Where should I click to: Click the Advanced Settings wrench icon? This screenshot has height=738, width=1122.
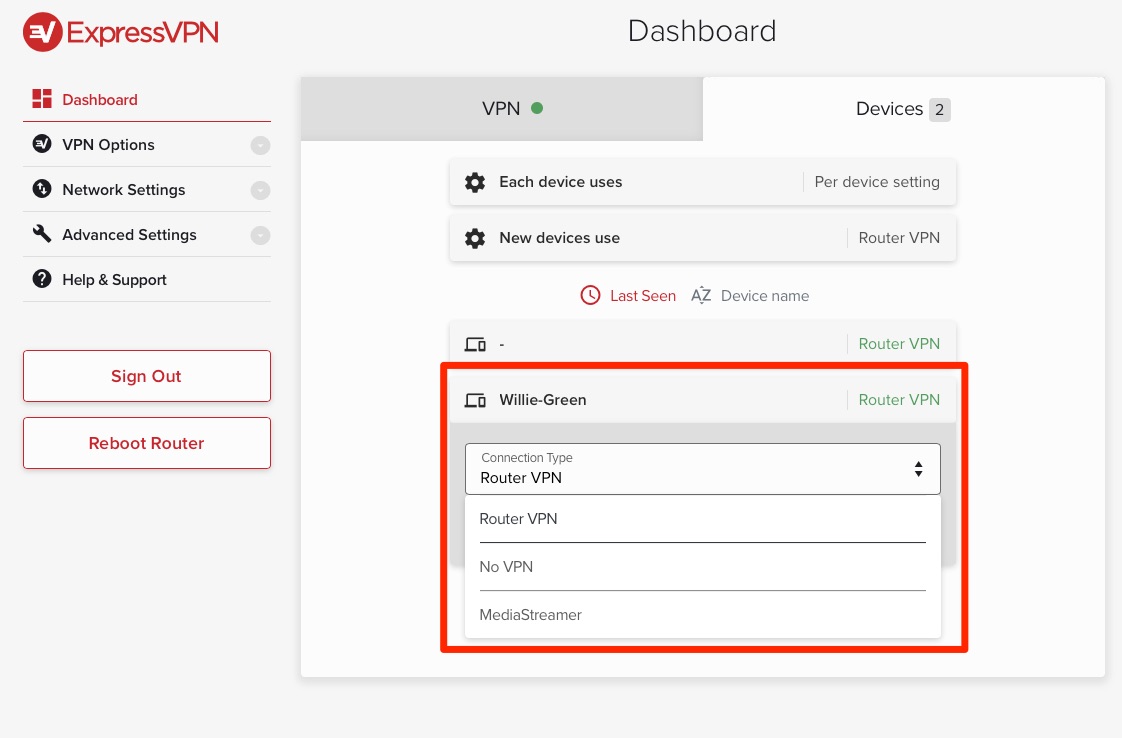[41, 234]
